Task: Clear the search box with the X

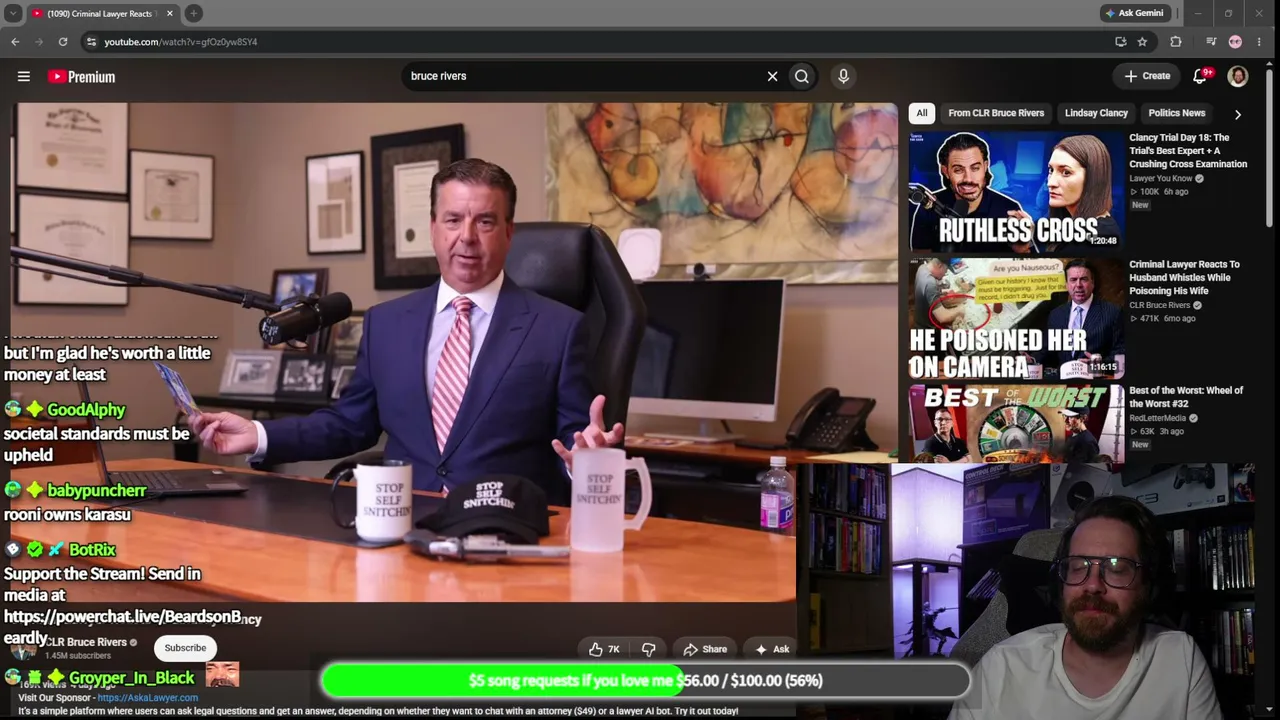Action: [x=772, y=76]
